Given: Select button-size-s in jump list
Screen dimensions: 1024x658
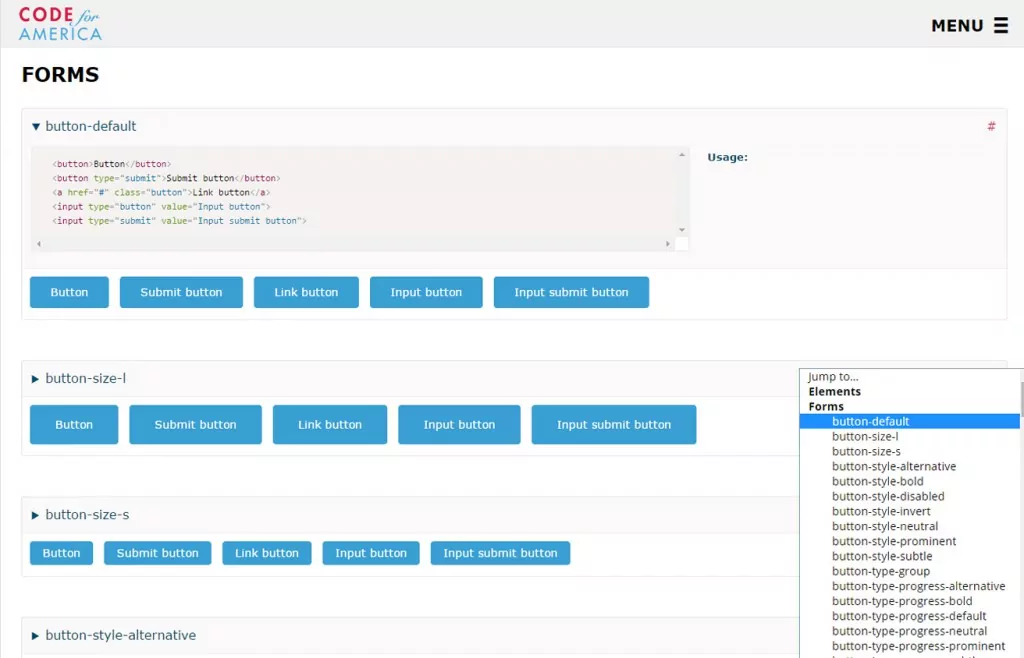Looking at the screenshot, I should [x=909, y=452].
